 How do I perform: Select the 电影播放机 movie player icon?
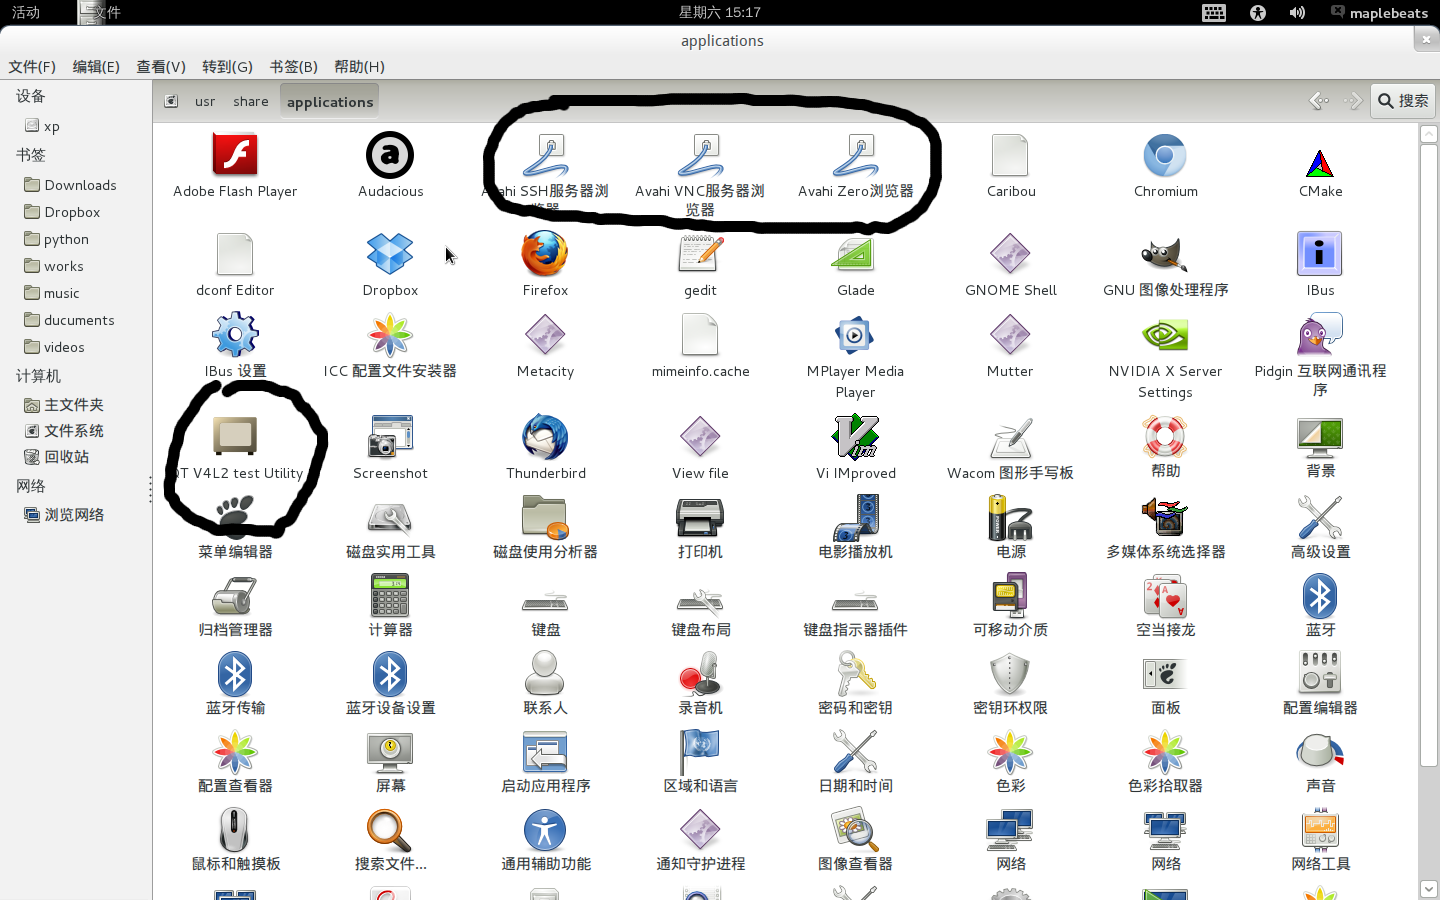click(x=855, y=517)
